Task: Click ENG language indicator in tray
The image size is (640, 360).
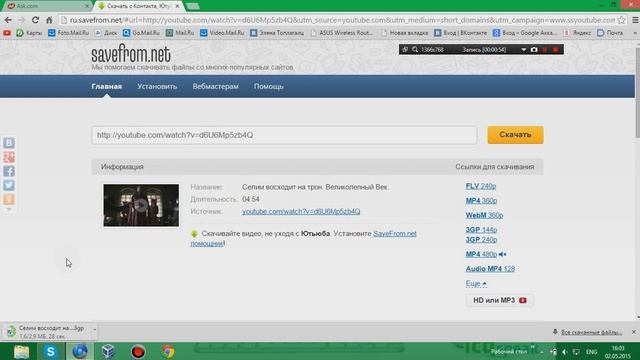Action: pos(591,352)
